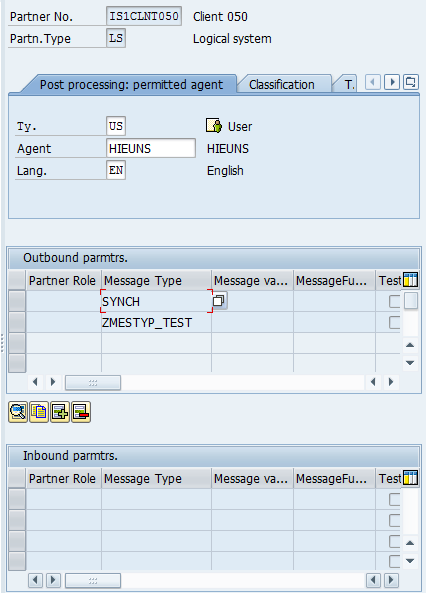Click the rightmost arrow of the Inbound horizontal scrollbar
426x593 pixels.
point(391,580)
